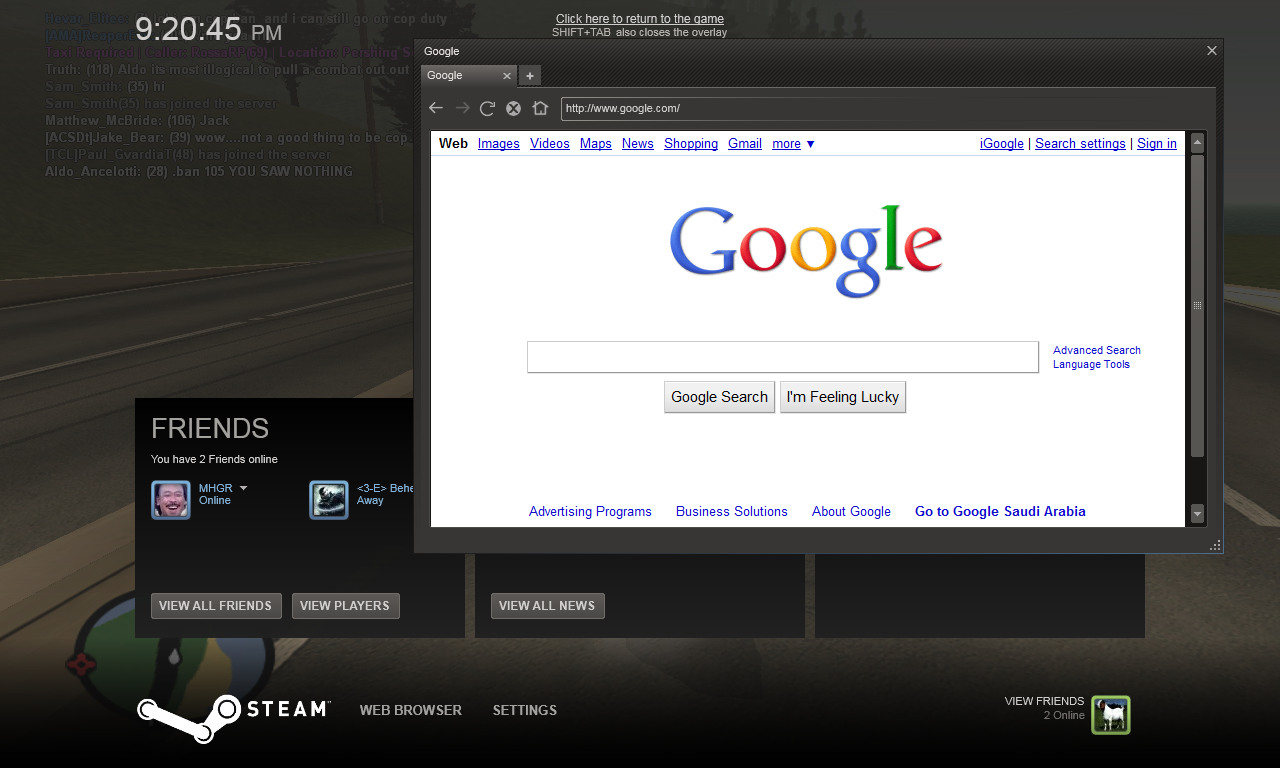Click own profile avatar near View Friends

pos(1111,715)
